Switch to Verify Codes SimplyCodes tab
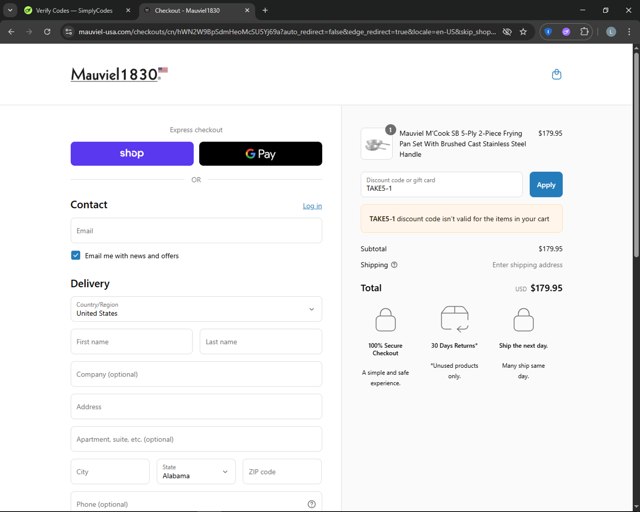This screenshot has width=640, height=512. click(74, 11)
